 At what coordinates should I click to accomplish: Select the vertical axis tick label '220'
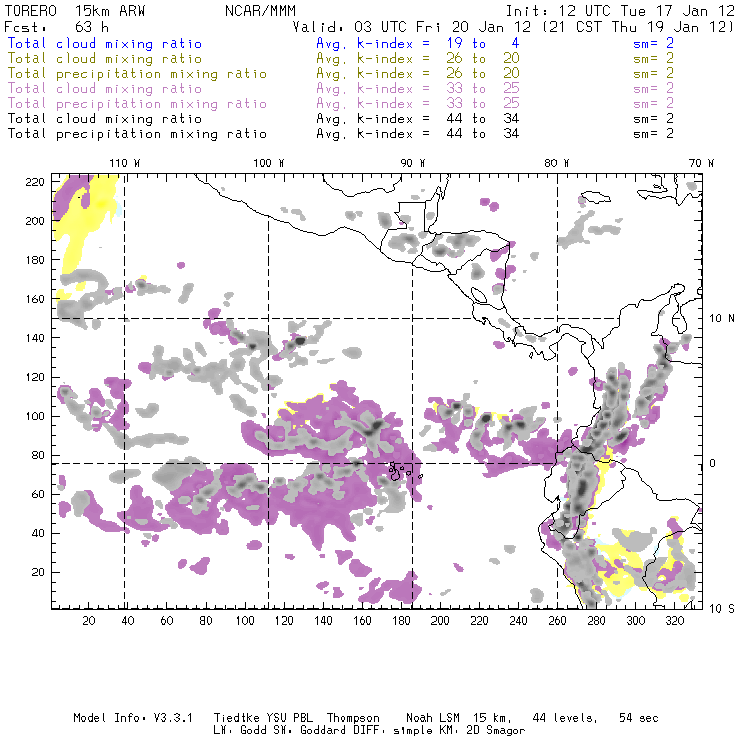coord(35,182)
